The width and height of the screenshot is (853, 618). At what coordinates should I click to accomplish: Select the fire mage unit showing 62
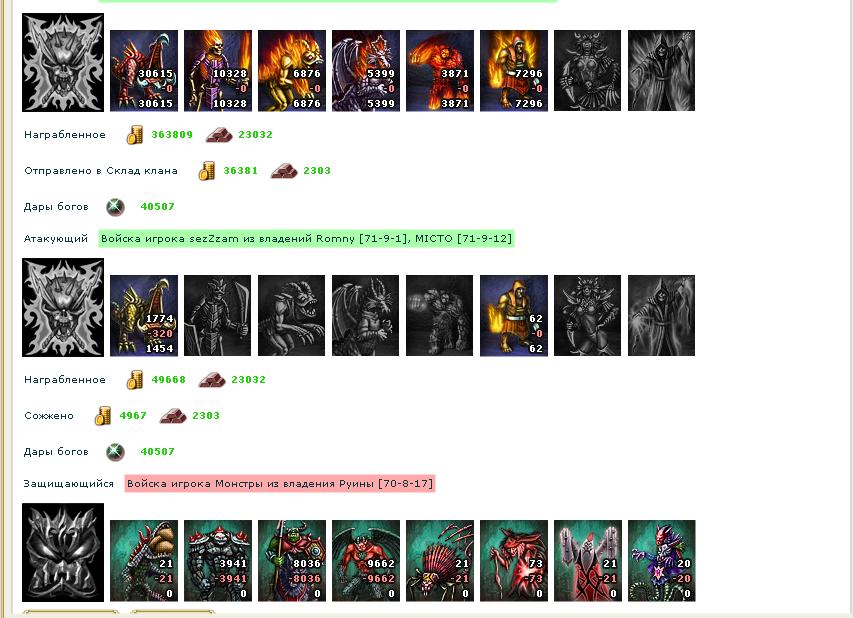pos(514,316)
